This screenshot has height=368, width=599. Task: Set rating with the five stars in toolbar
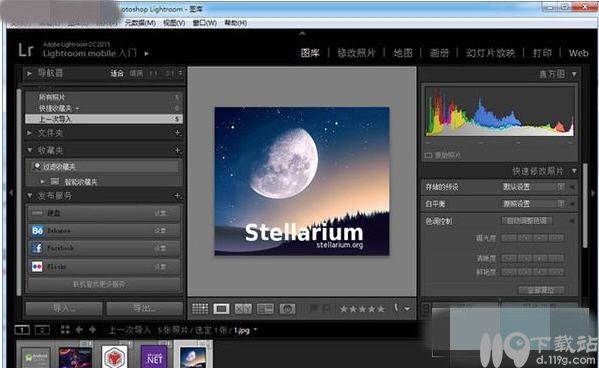[362, 309]
